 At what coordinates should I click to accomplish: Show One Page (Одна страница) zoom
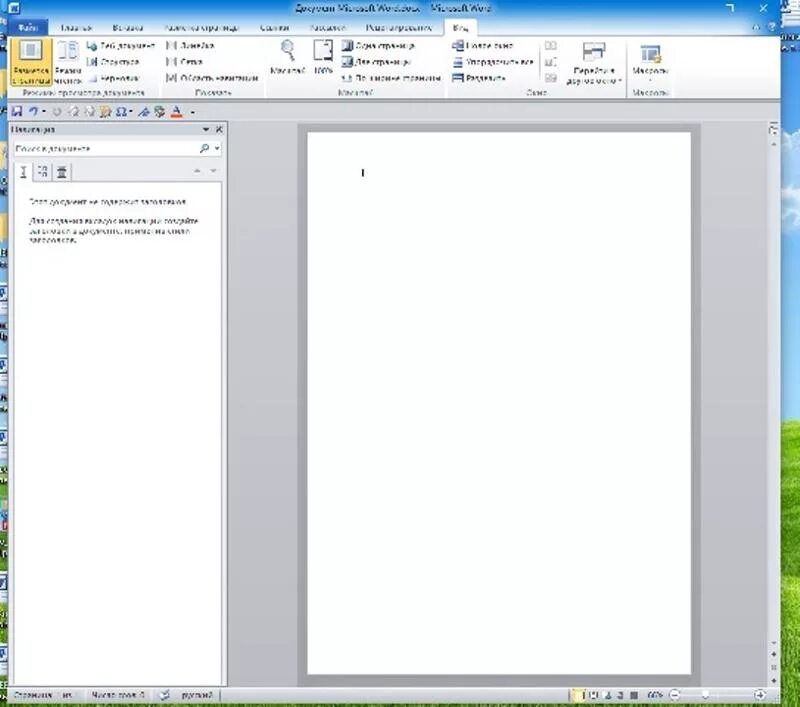(x=378, y=46)
